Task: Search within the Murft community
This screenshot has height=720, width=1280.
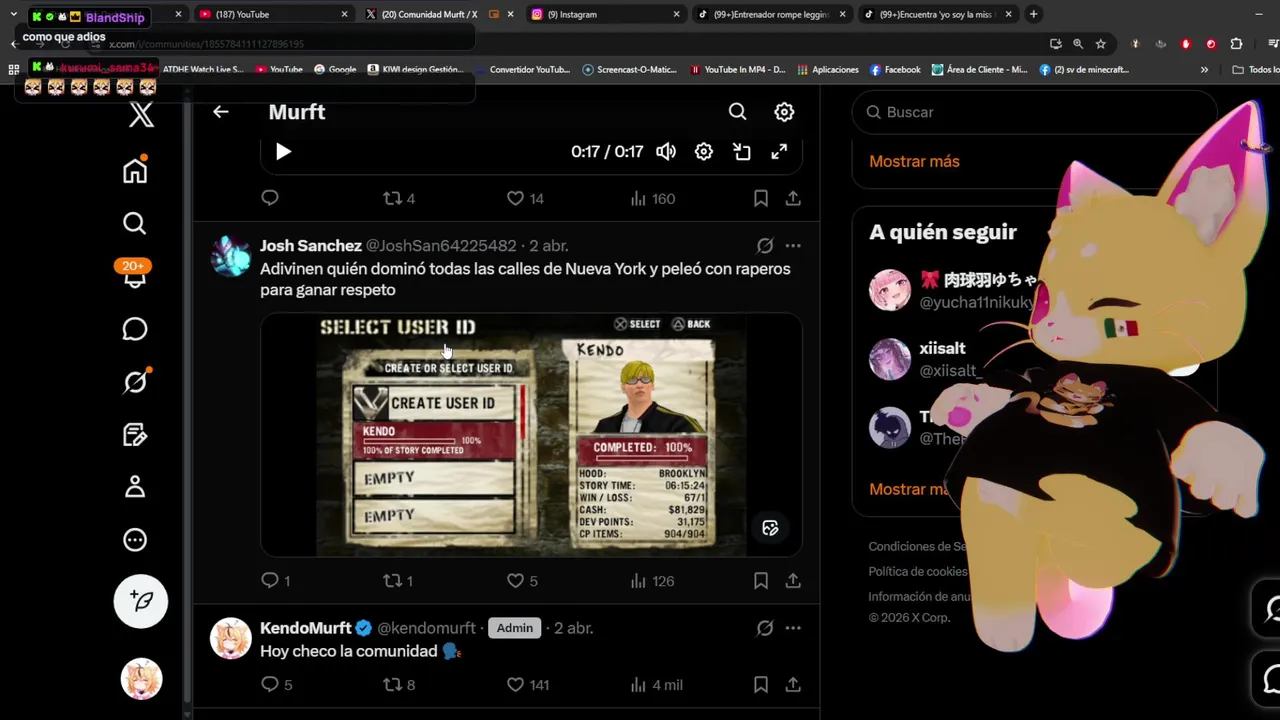Action: (737, 112)
